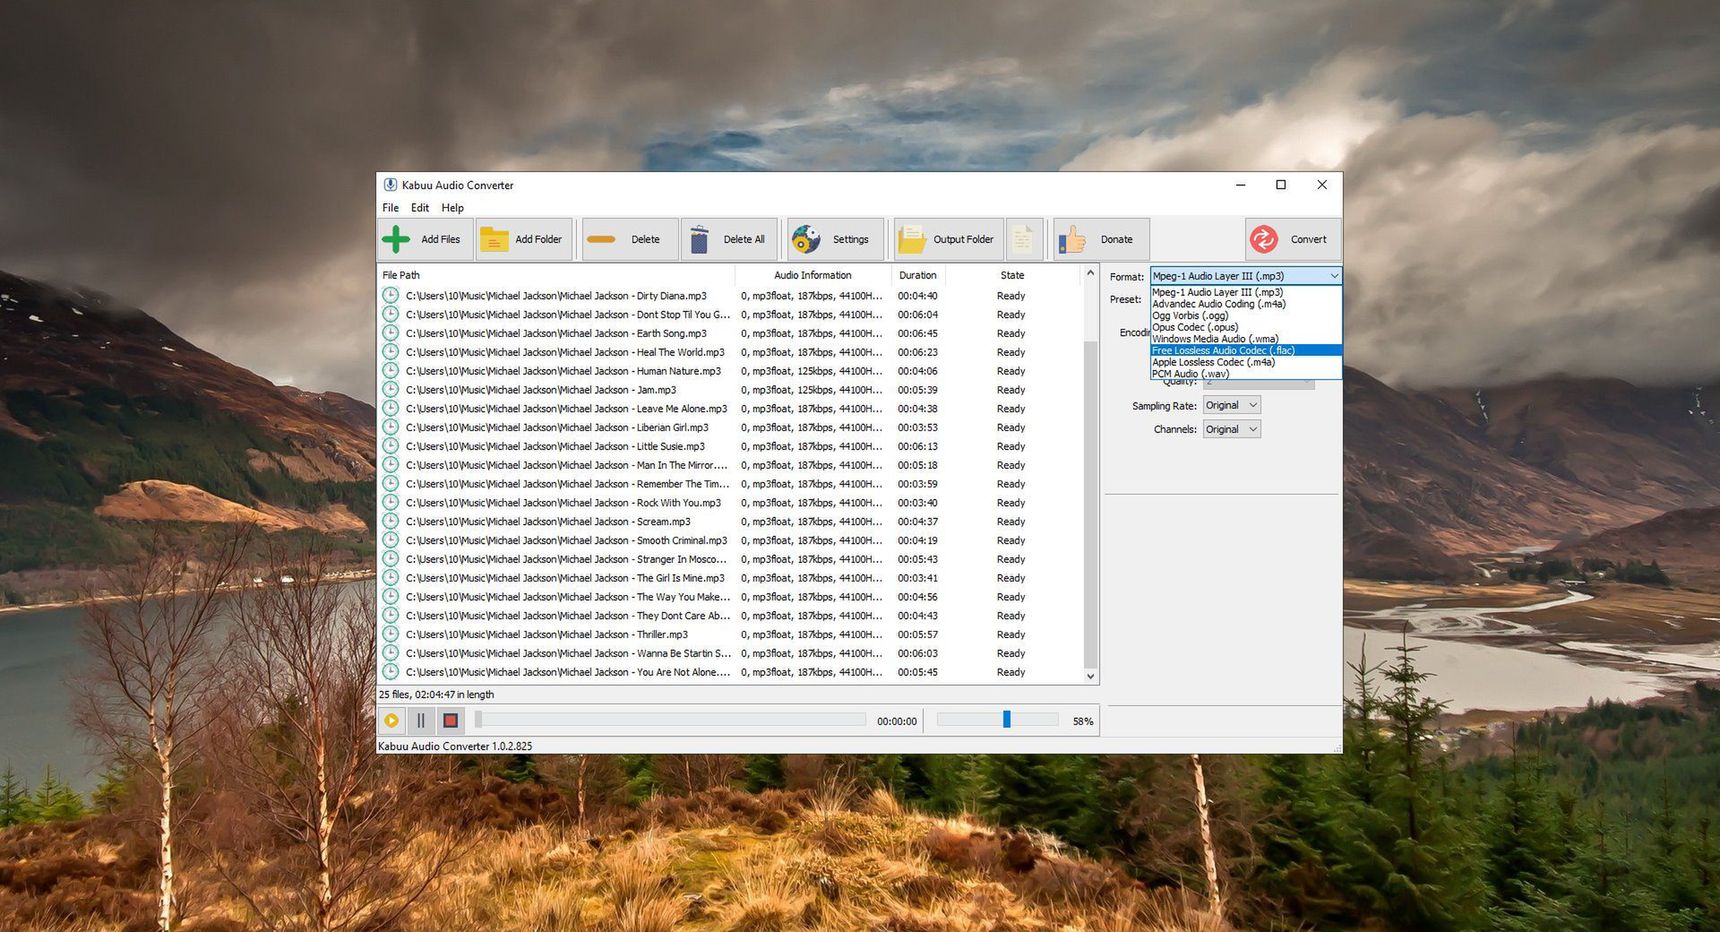Select Advanced Audio Coding (.m4a) option
This screenshot has width=1720, height=932.
pyautogui.click(x=1246, y=304)
